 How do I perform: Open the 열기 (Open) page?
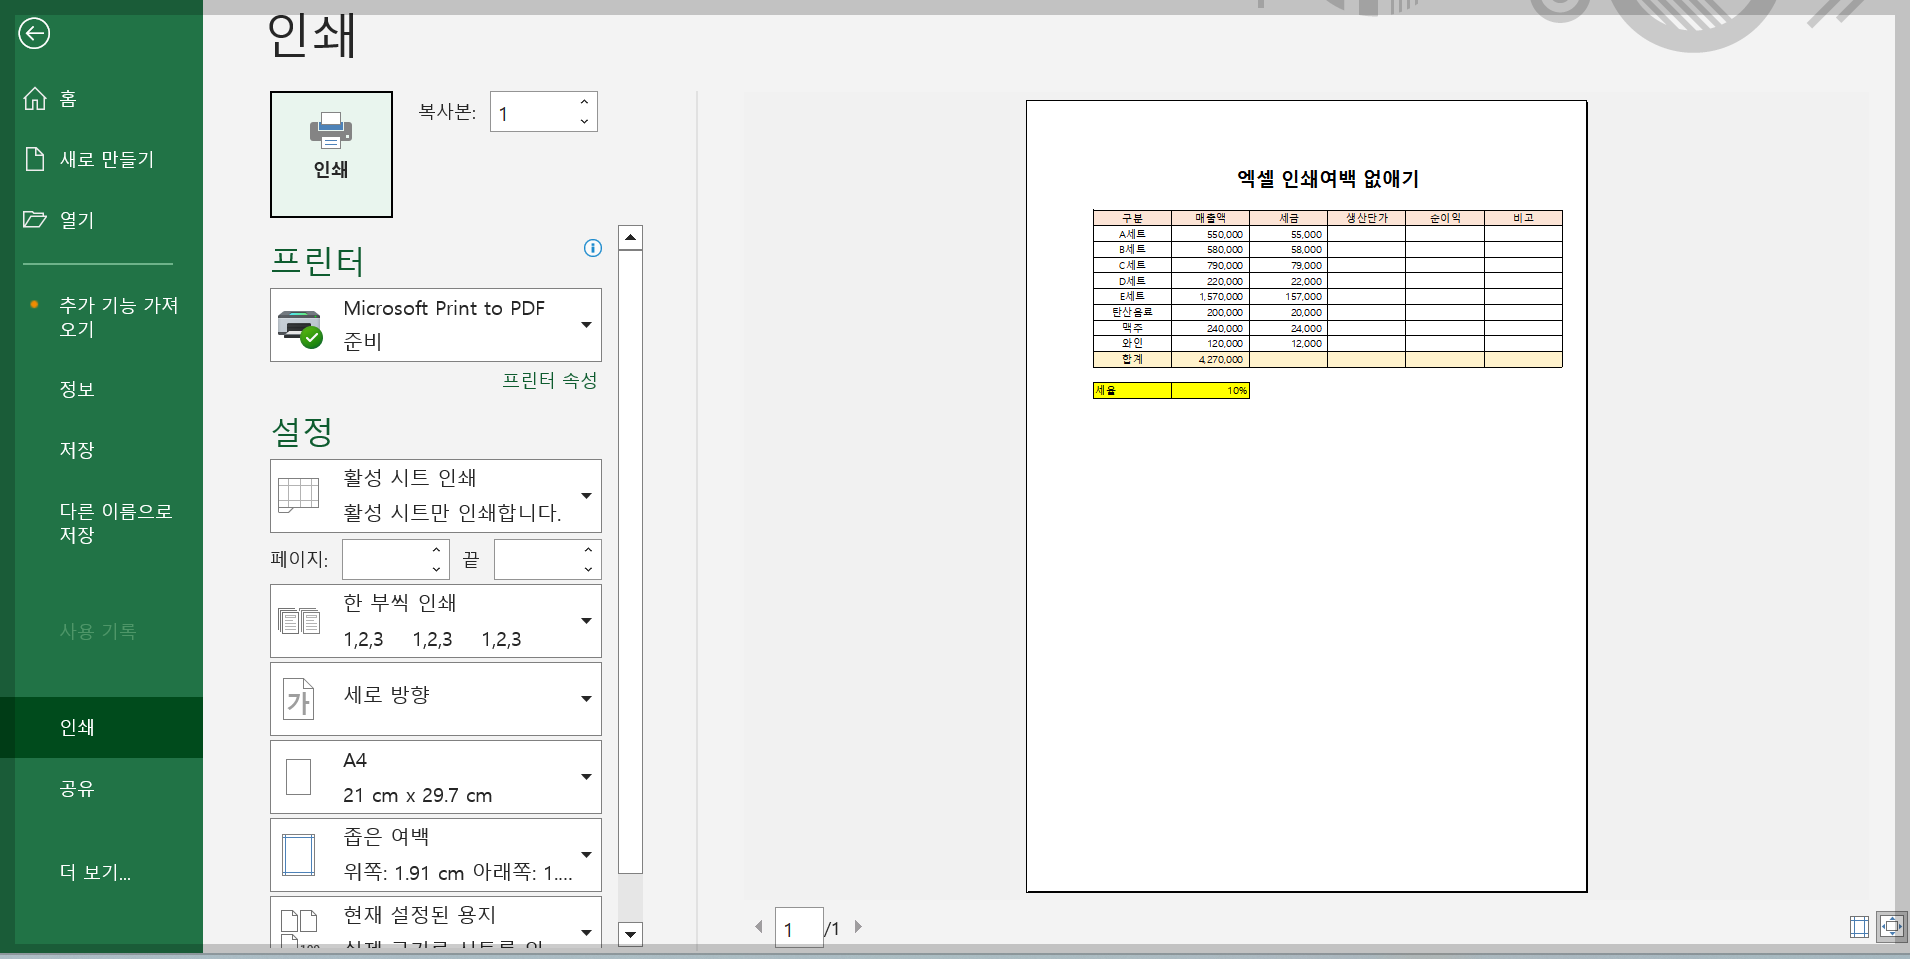click(101, 220)
